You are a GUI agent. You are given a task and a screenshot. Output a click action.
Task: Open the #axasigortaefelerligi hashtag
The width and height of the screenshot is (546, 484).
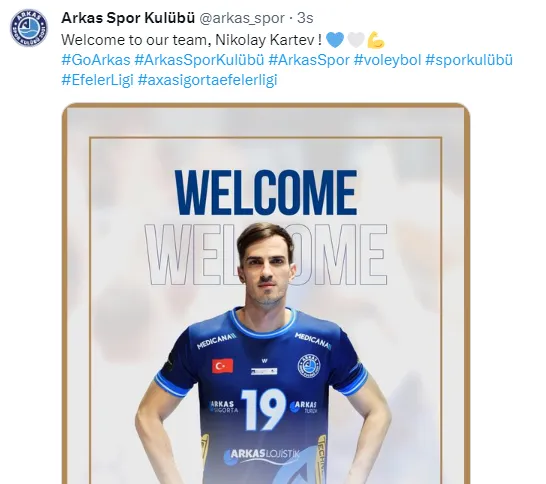coord(208,80)
